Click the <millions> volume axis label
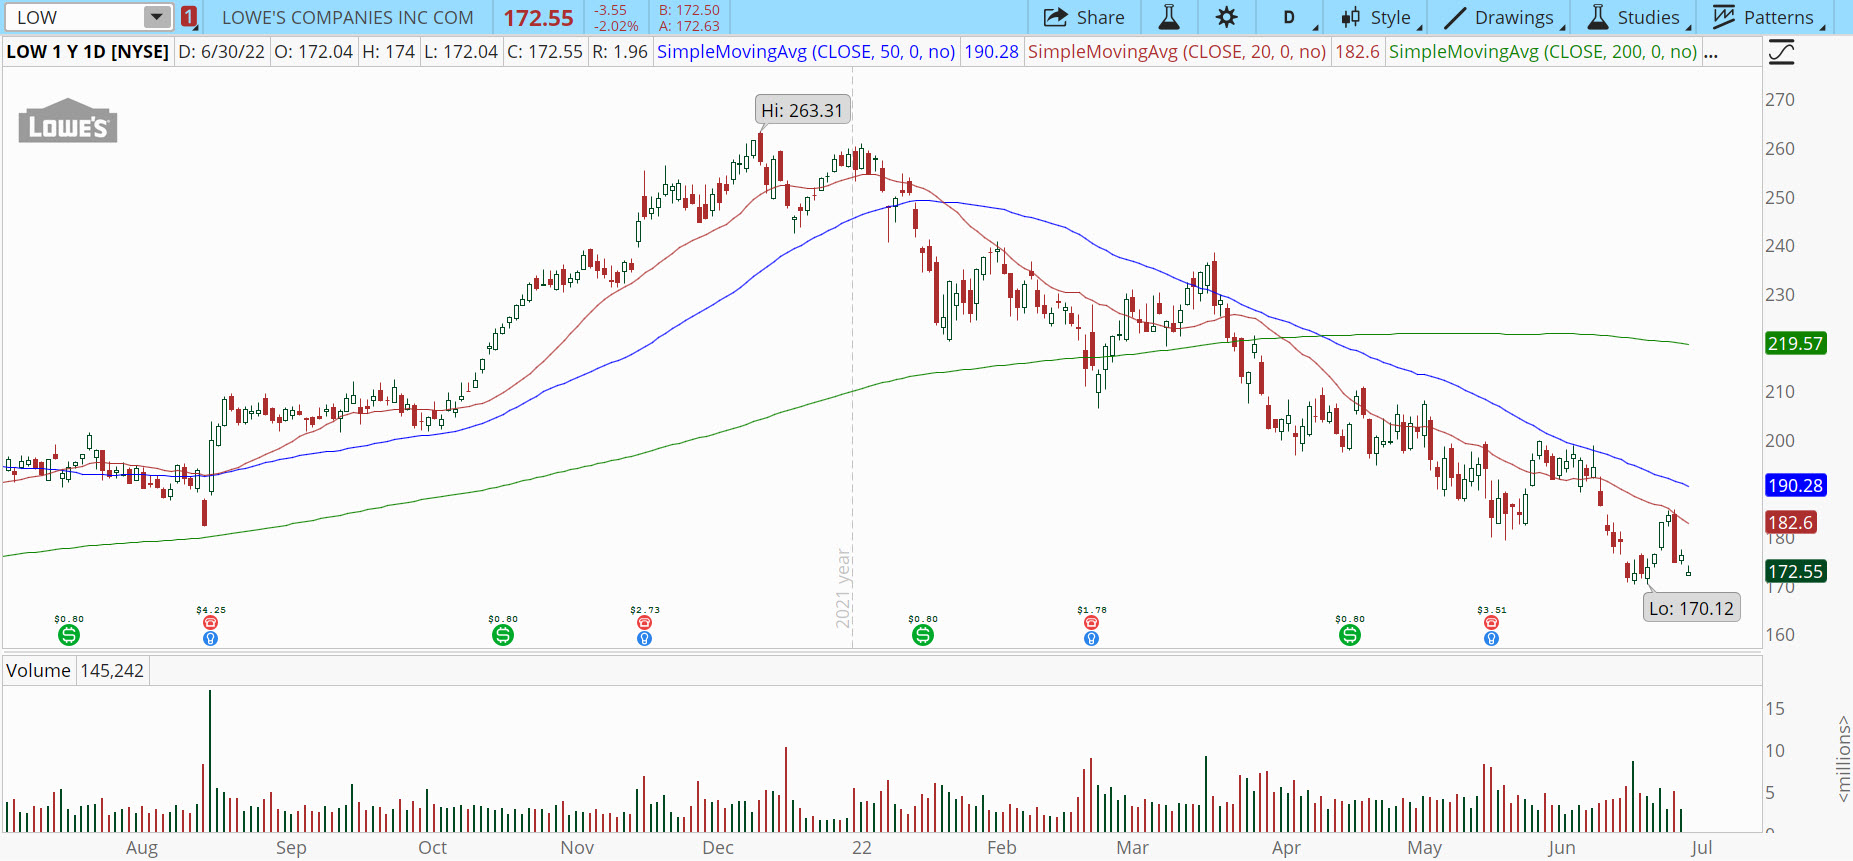1853x861 pixels. 1842,758
